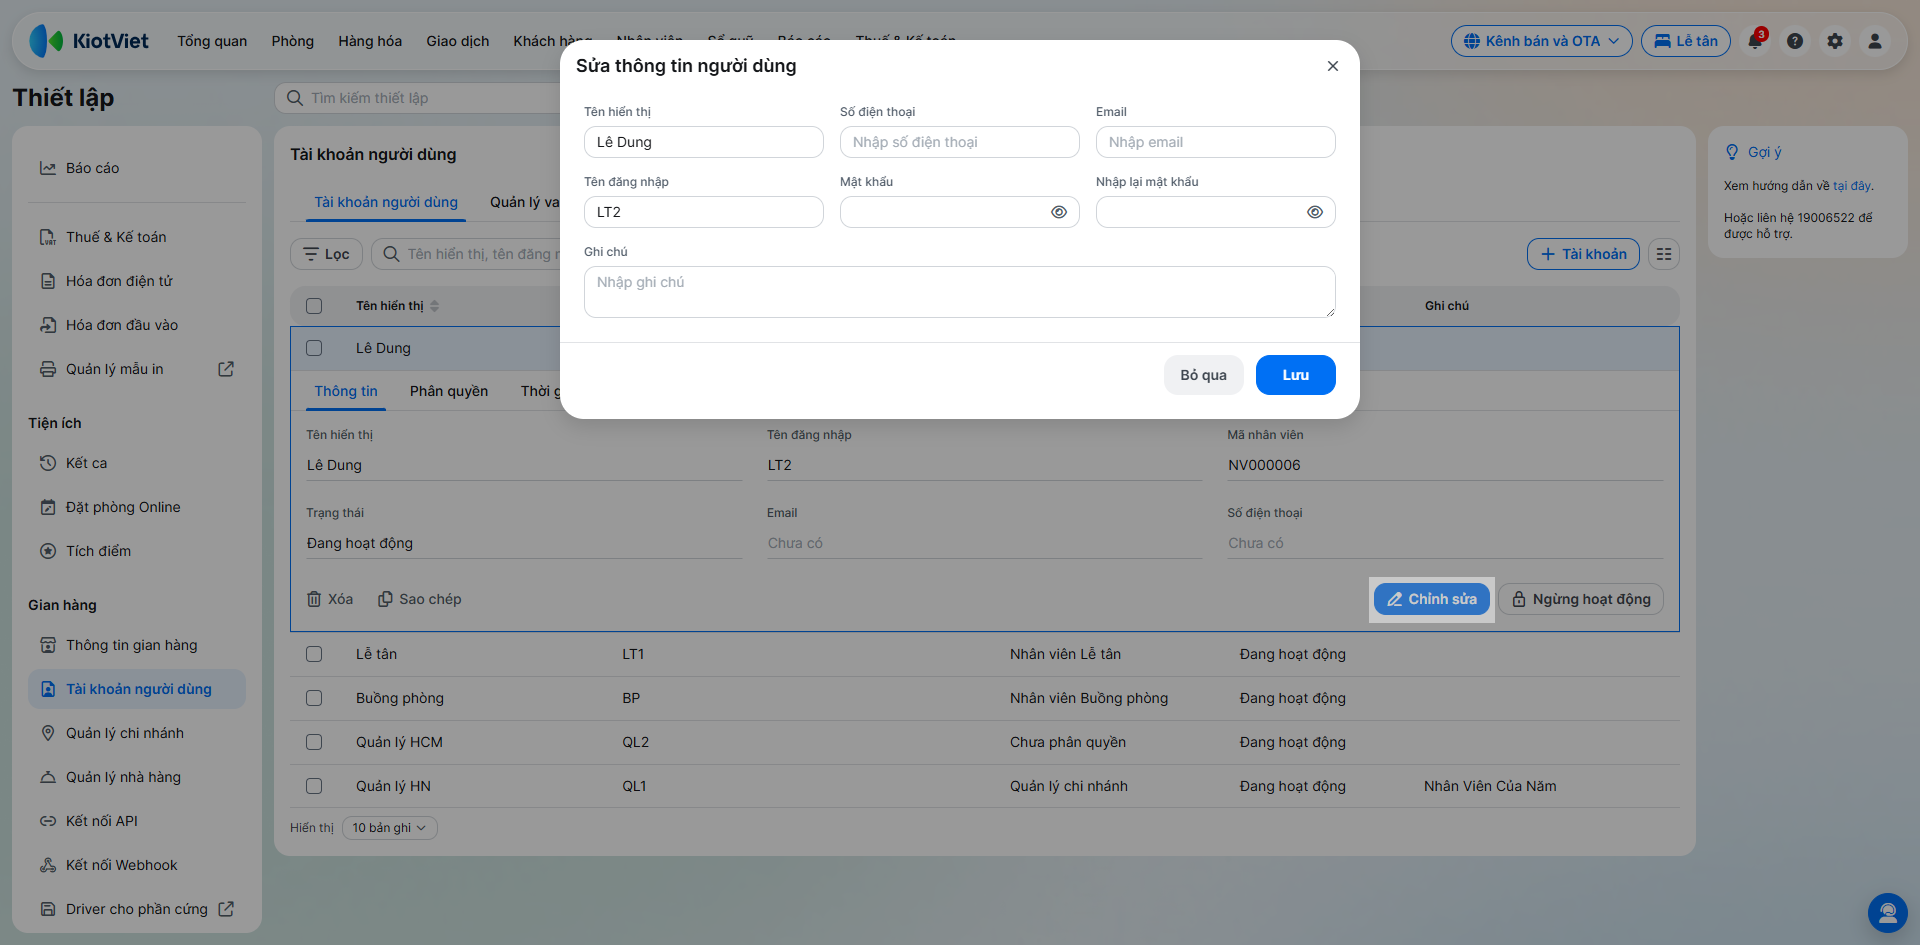Open external link icon beside Driver cho phần cứng
1920x945 pixels.
(226, 909)
